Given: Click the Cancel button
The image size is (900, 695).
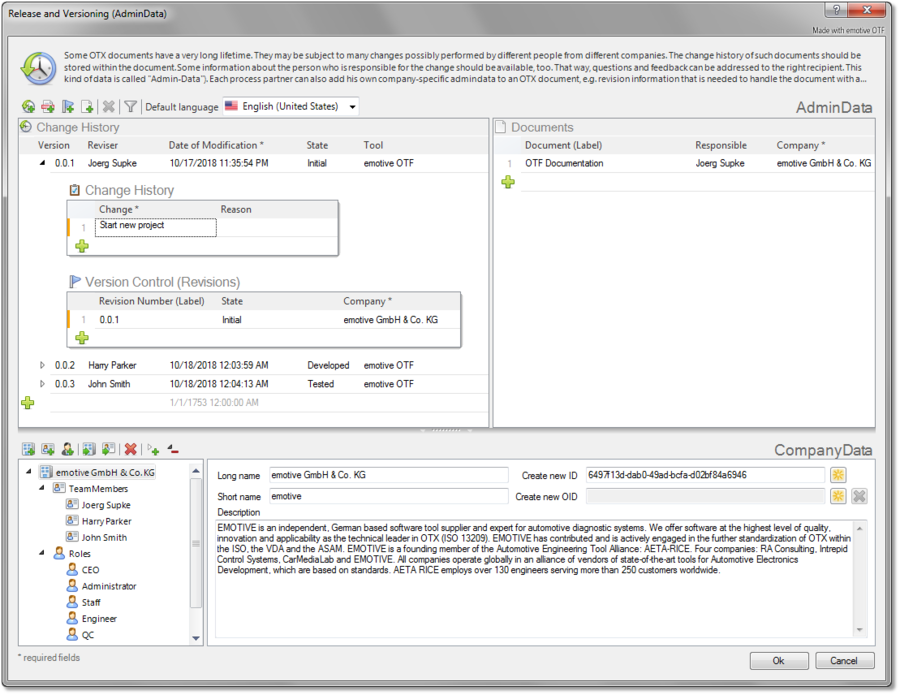Looking at the screenshot, I should pyautogui.click(x=844, y=660).
